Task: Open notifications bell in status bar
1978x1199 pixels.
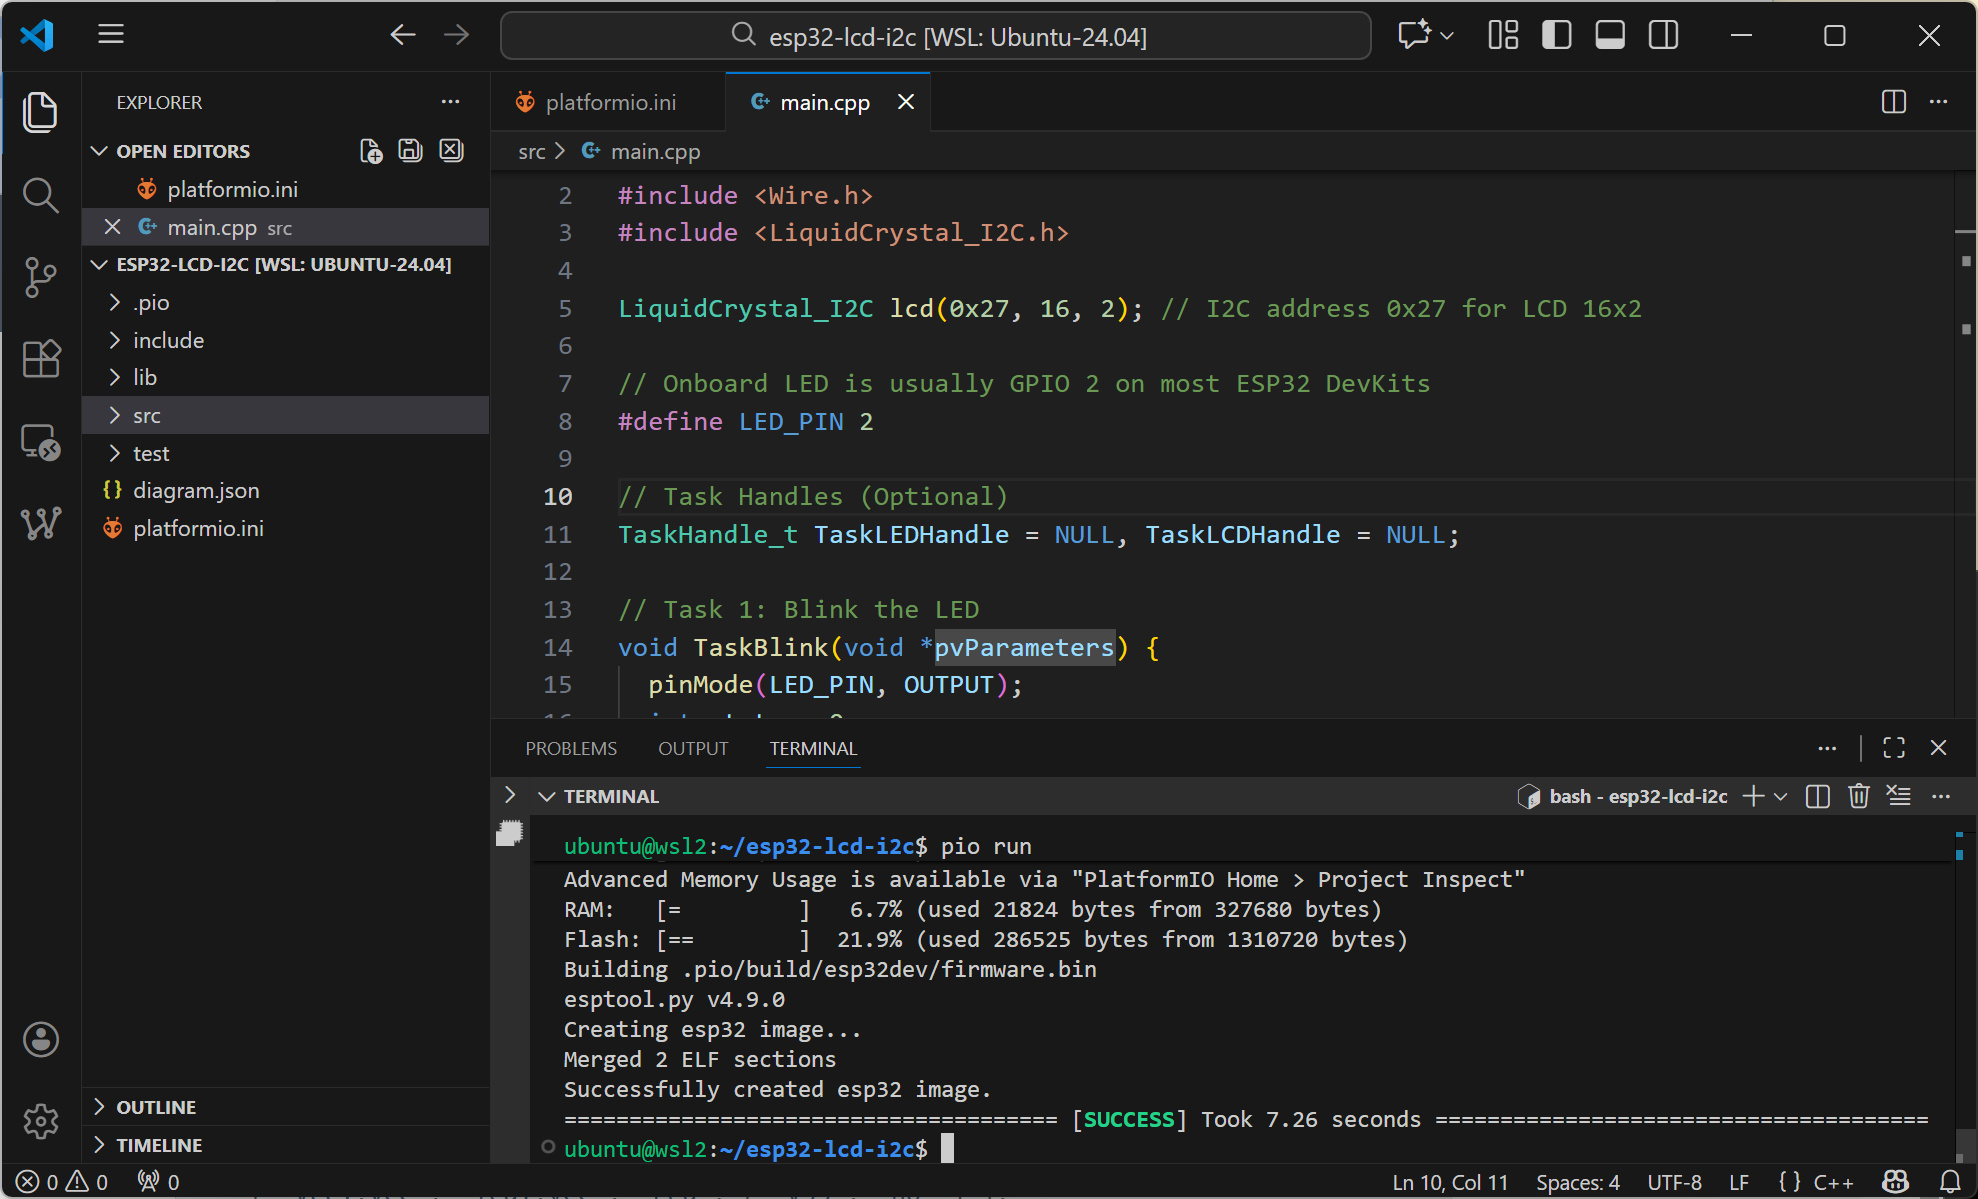Action: 1950,1182
